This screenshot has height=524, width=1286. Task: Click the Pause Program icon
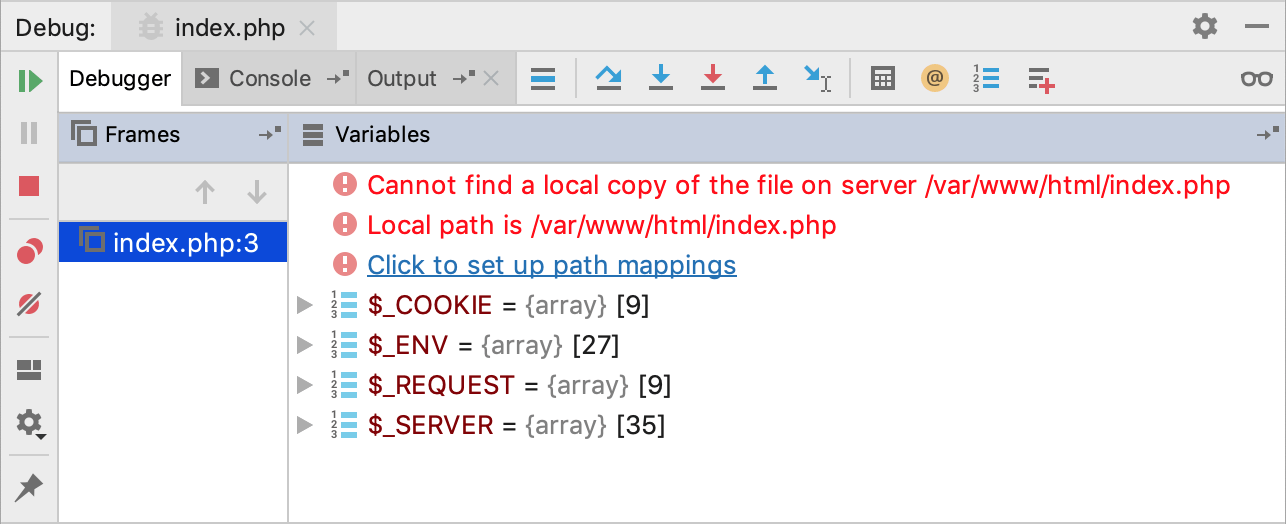pos(30,133)
